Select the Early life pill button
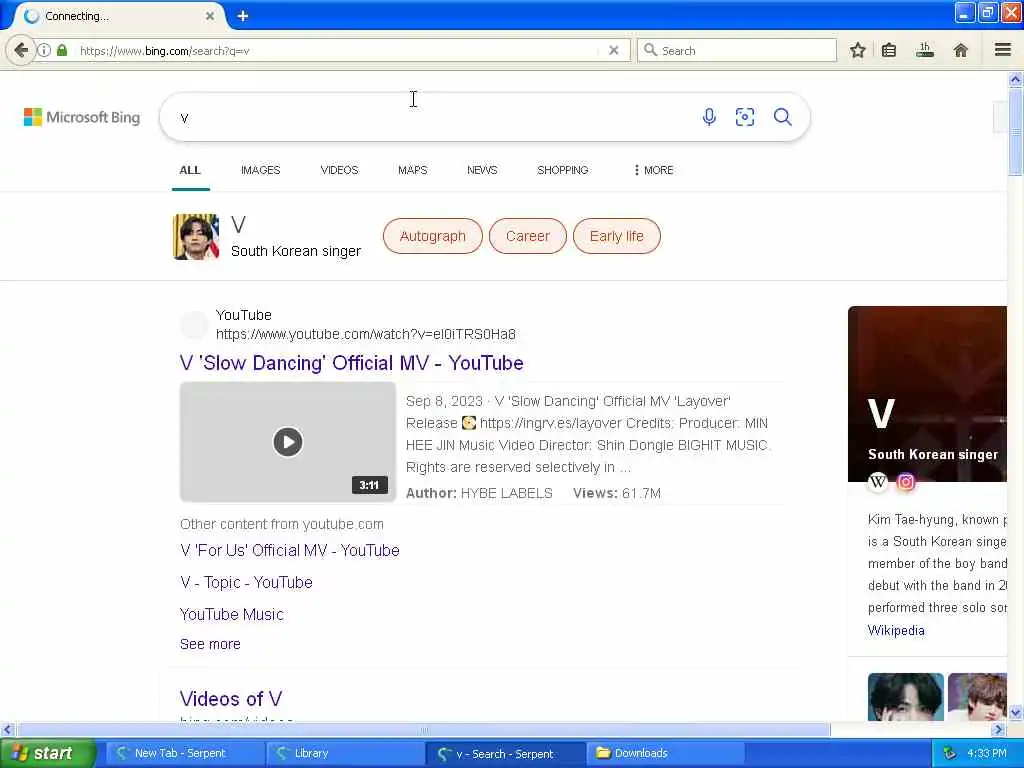The image size is (1024, 768). [616, 236]
